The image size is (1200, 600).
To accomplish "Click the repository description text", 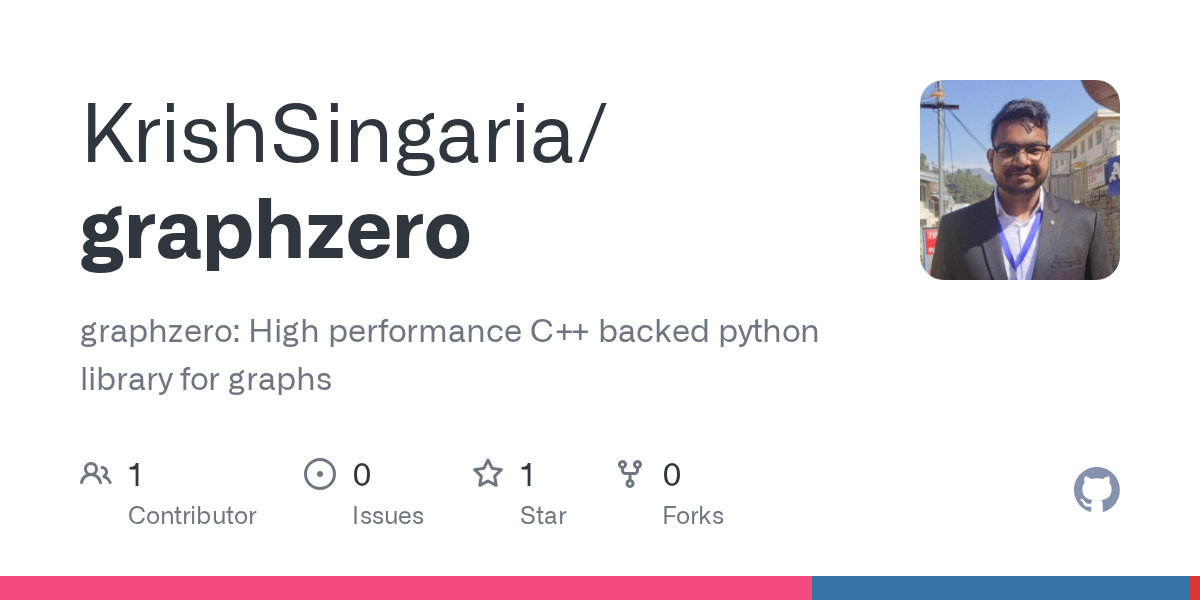I will (450, 355).
